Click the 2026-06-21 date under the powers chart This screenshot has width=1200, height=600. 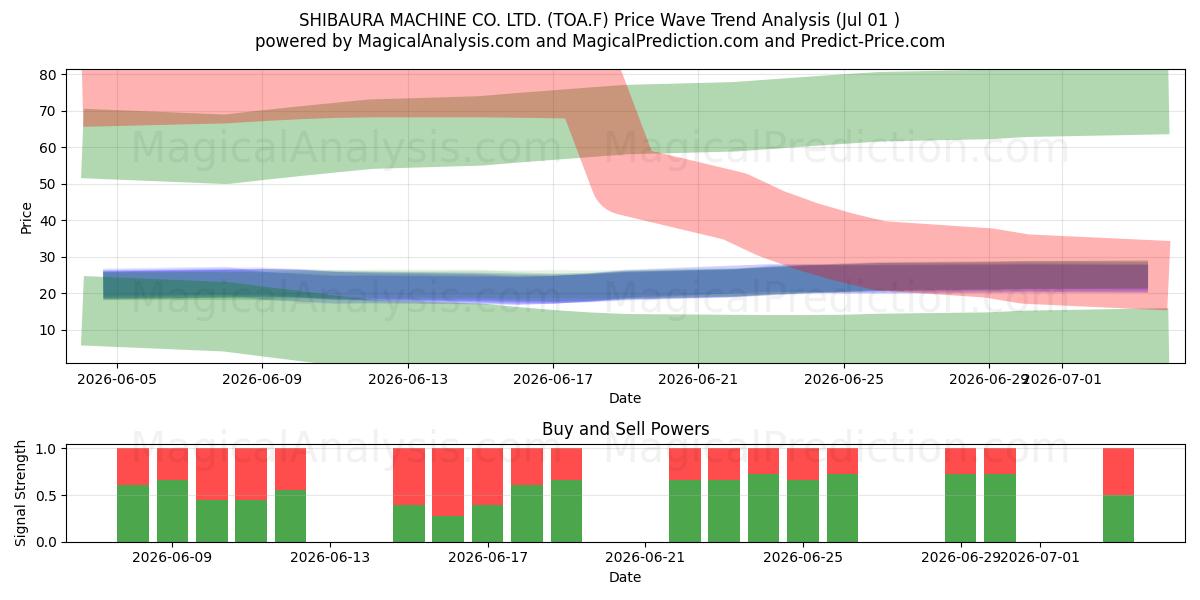[x=645, y=558]
